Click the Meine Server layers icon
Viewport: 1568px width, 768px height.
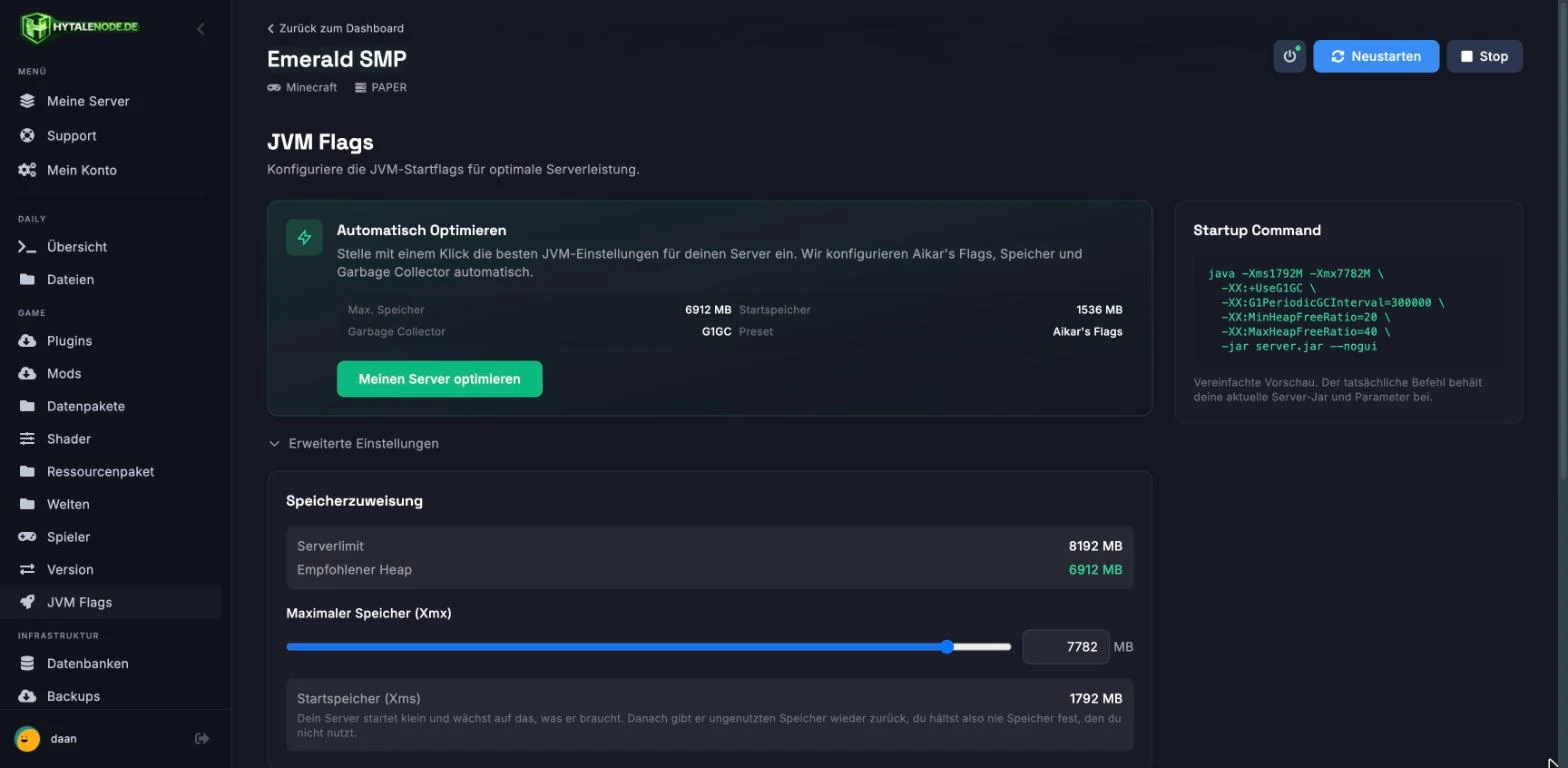[27, 101]
